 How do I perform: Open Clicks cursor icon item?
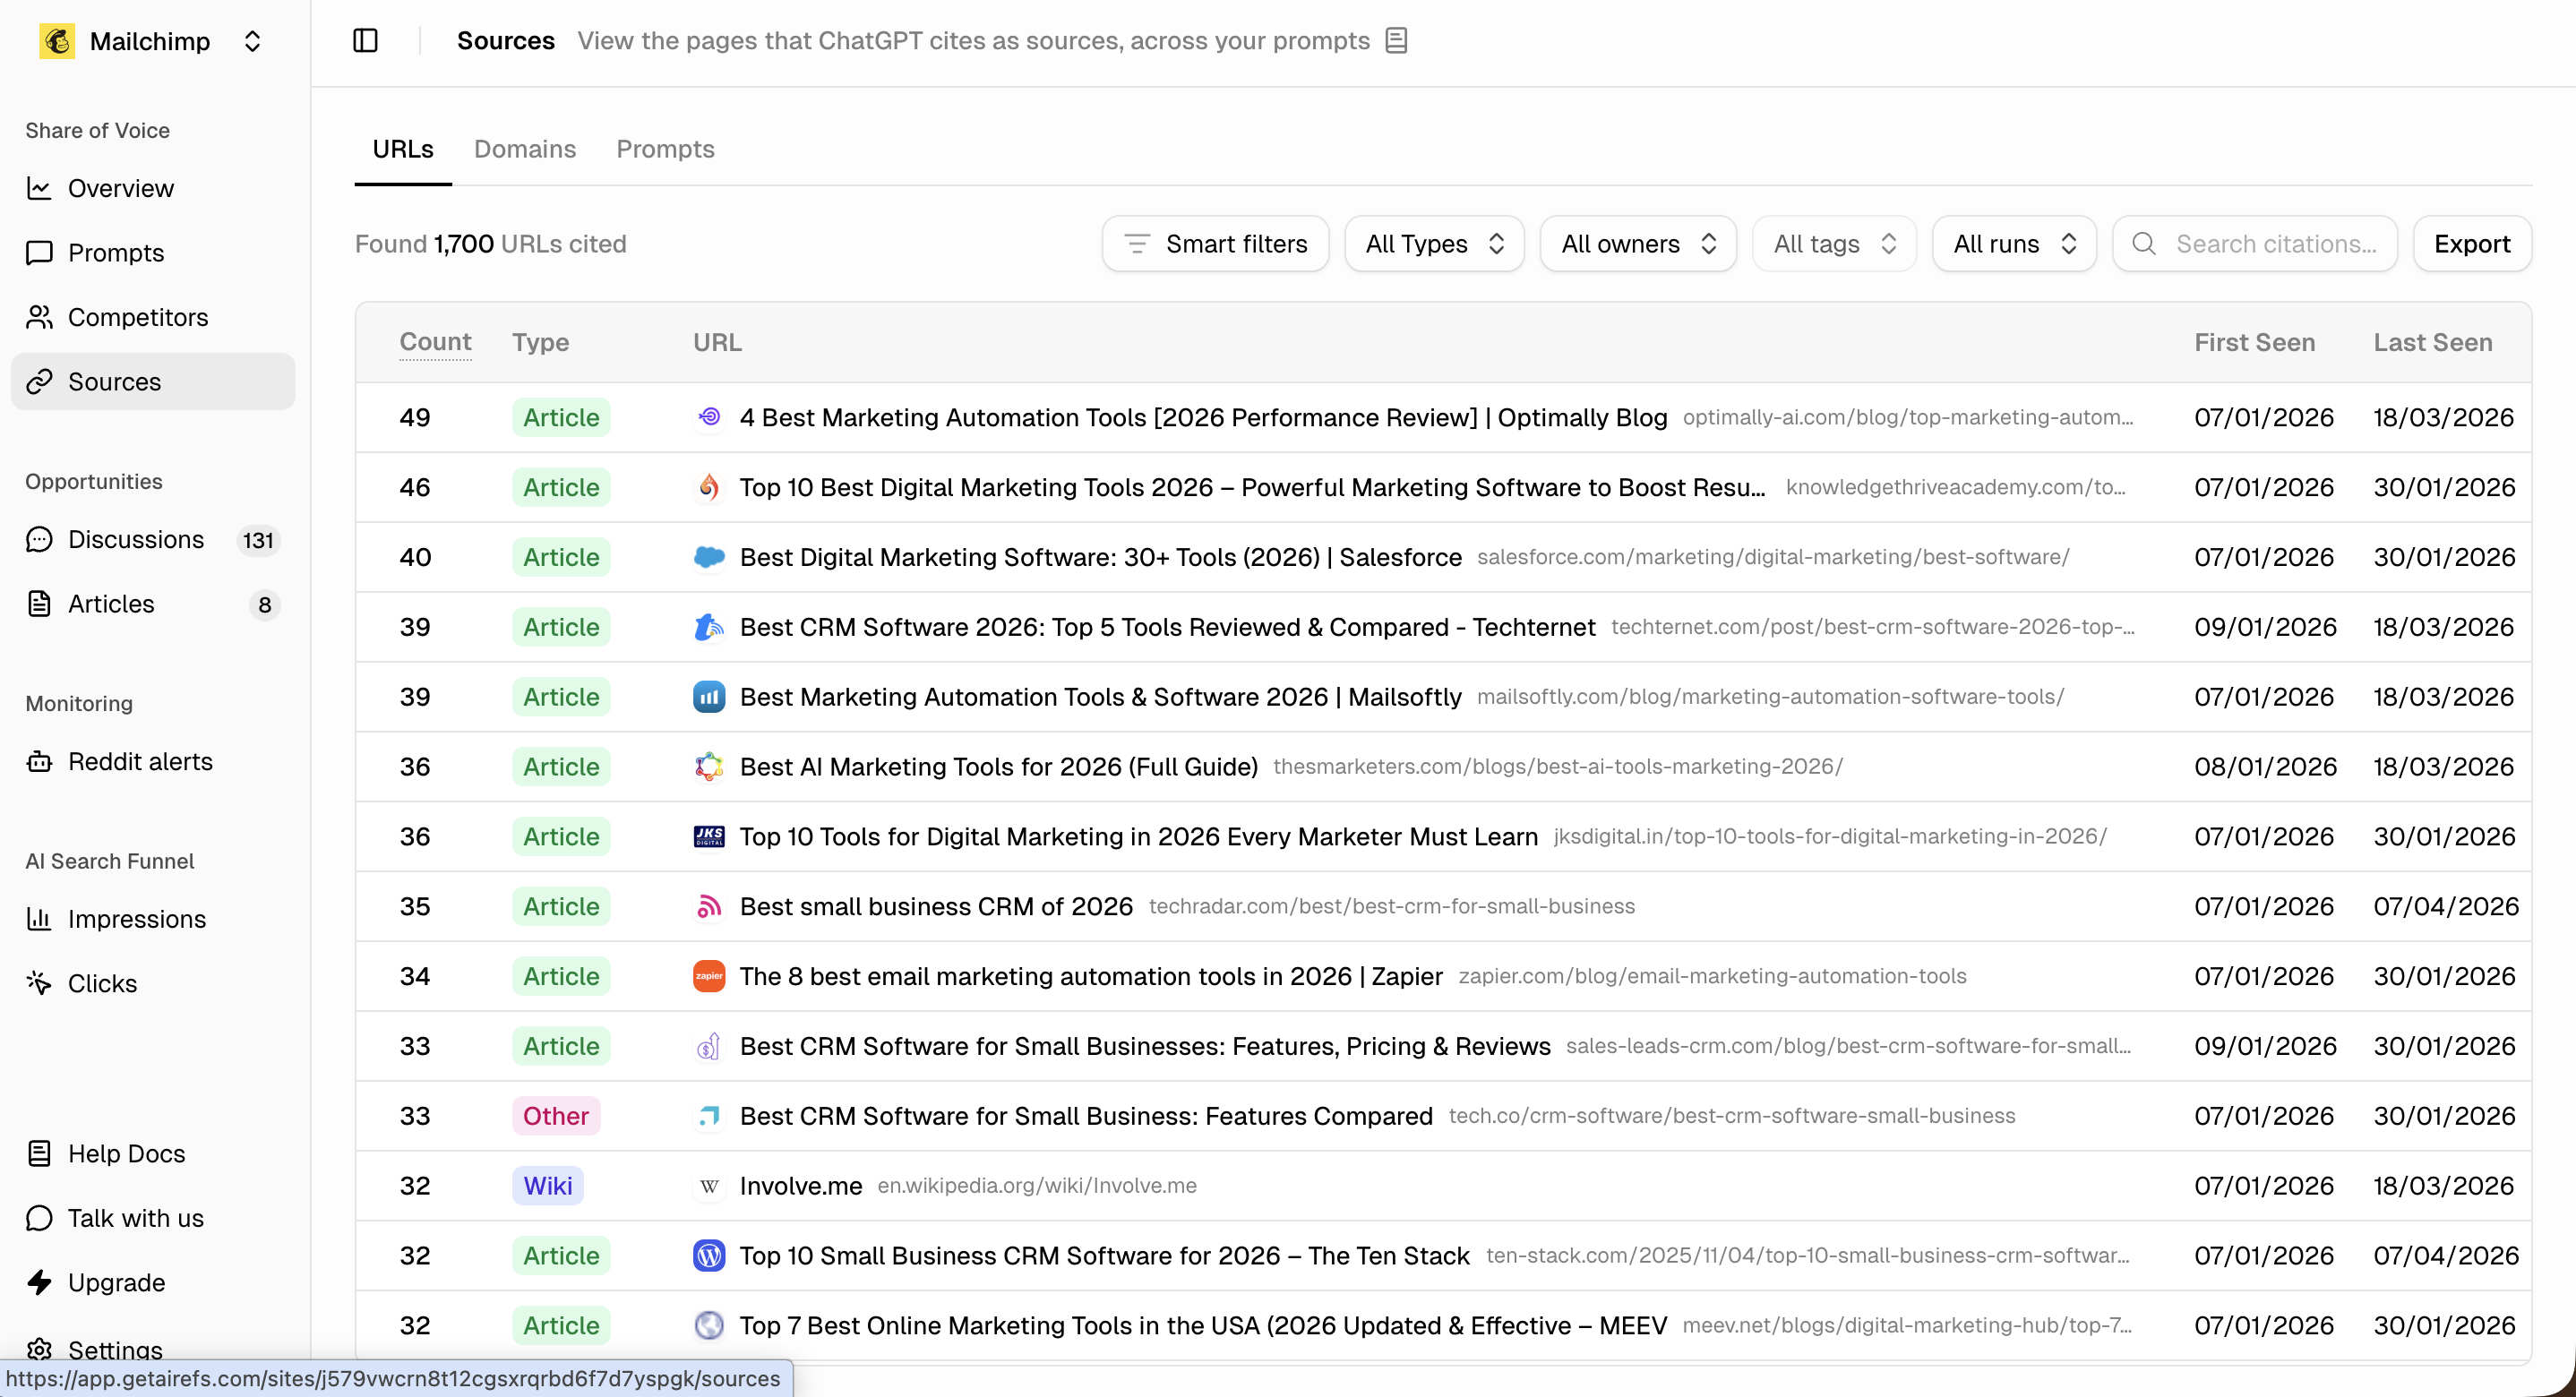pyautogui.click(x=39, y=983)
